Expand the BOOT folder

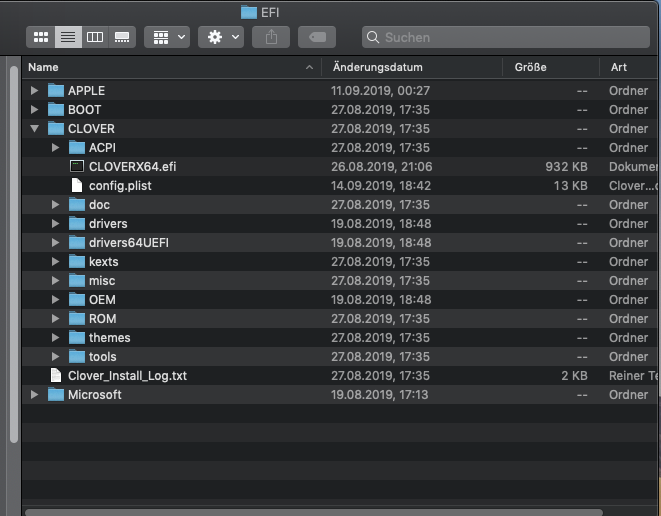35,110
